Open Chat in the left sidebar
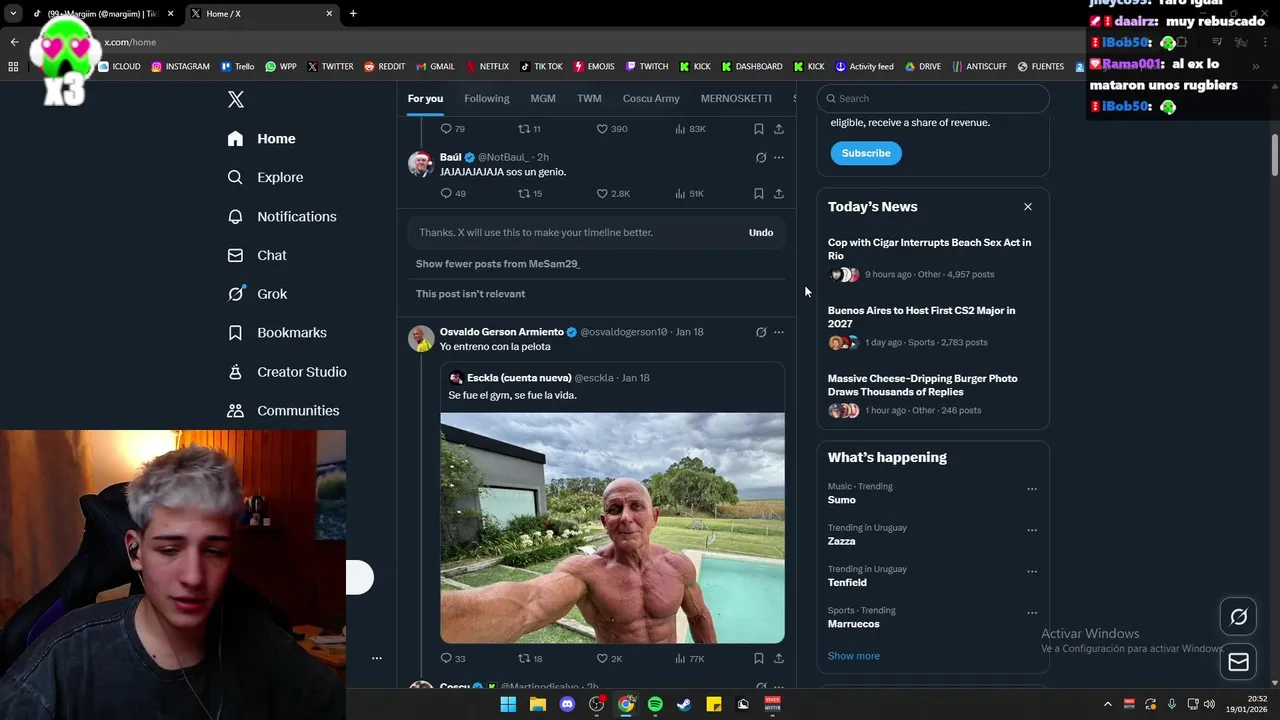The image size is (1280, 720). (x=257, y=255)
